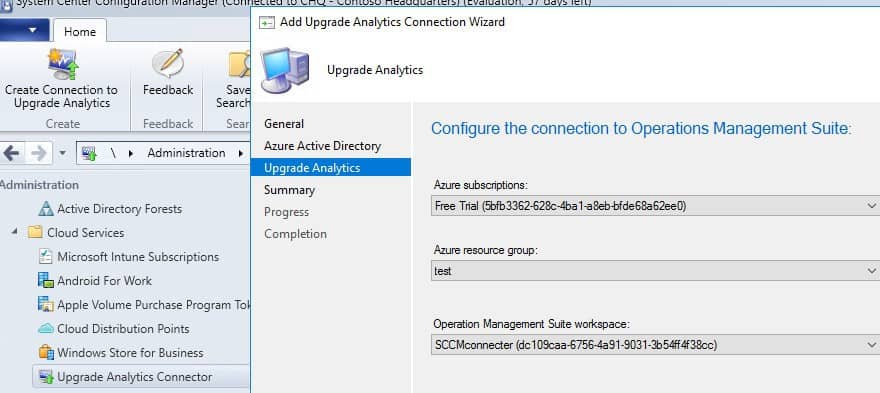Click the wizard title bar icon
This screenshot has height=393, width=880.
pos(267,22)
